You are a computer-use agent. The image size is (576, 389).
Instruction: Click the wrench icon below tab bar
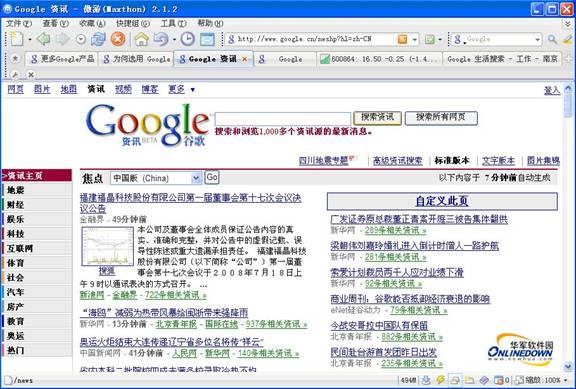(15, 75)
